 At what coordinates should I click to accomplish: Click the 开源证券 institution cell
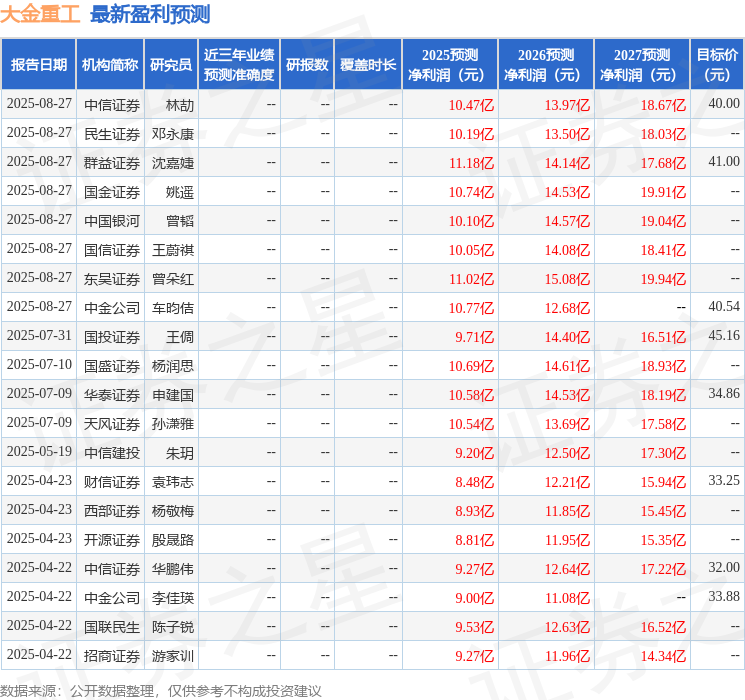point(112,540)
